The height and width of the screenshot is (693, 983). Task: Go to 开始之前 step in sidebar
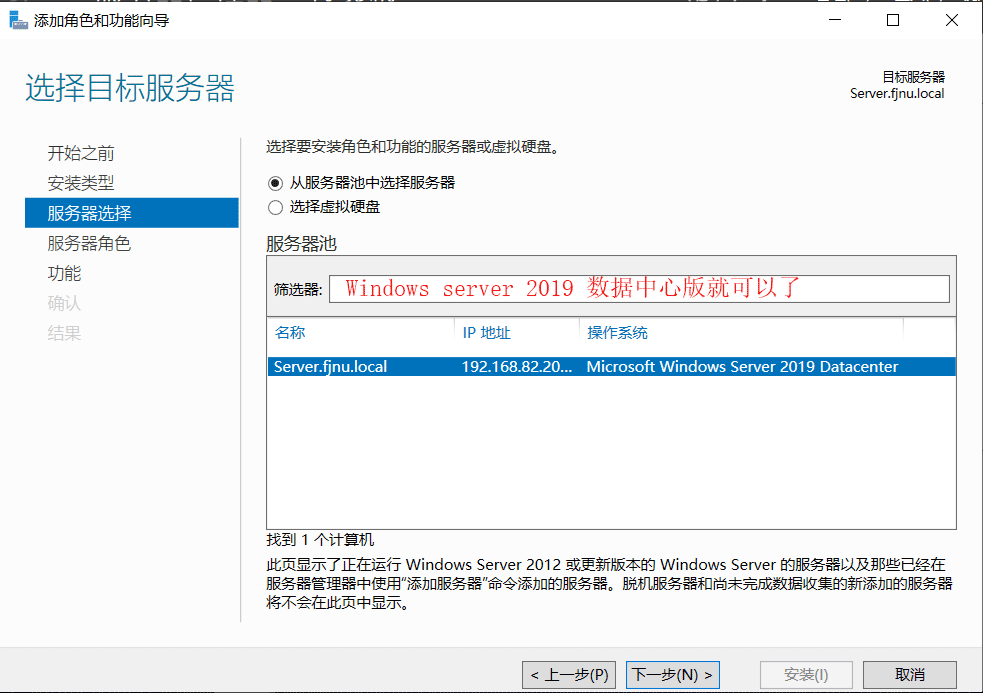pyautogui.click(x=81, y=153)
